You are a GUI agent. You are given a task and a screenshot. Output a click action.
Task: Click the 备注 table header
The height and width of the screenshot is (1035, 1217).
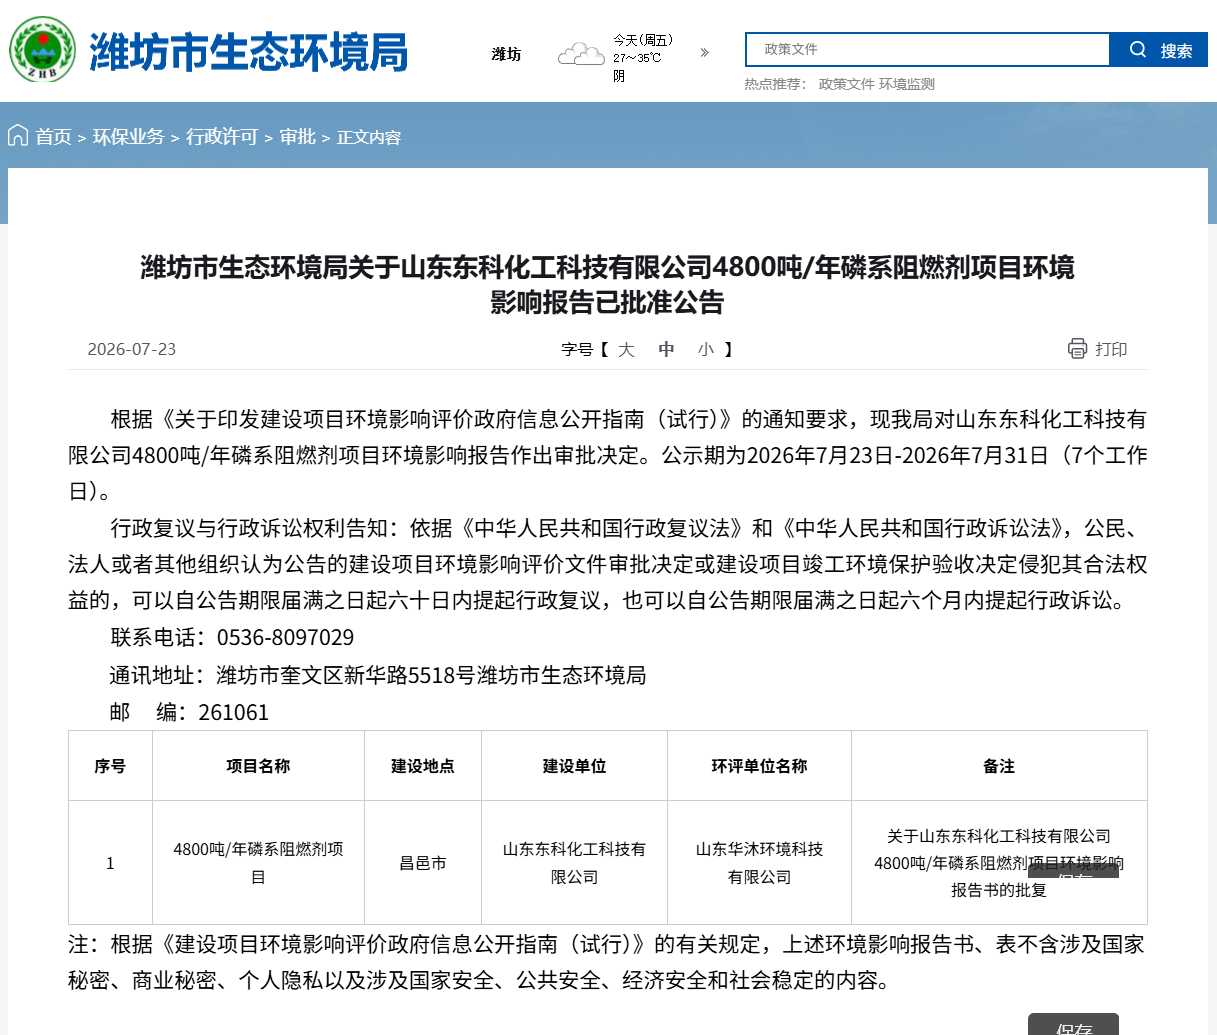(999, 766)
